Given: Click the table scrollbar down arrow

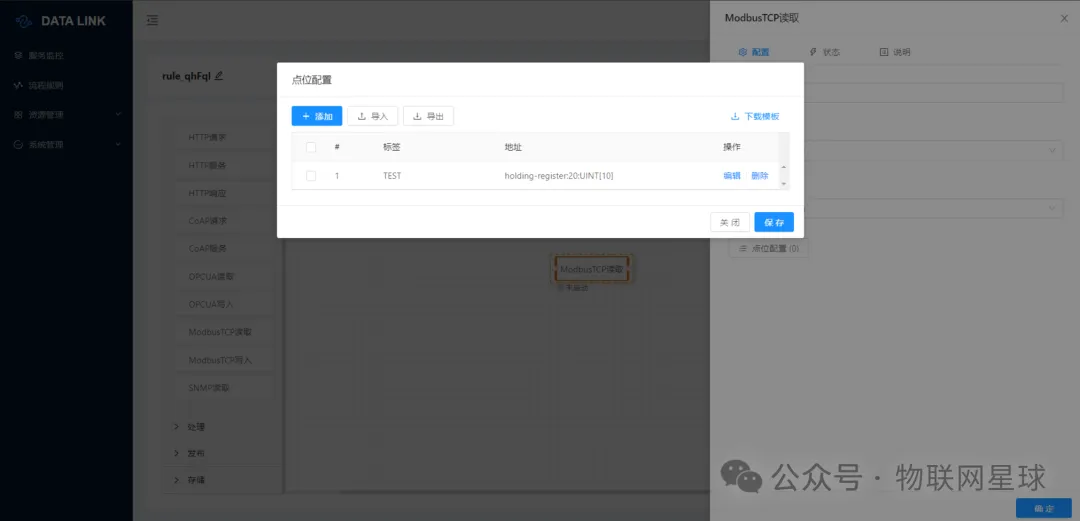Looking at the screenshot, I should [x=783, y=184].
